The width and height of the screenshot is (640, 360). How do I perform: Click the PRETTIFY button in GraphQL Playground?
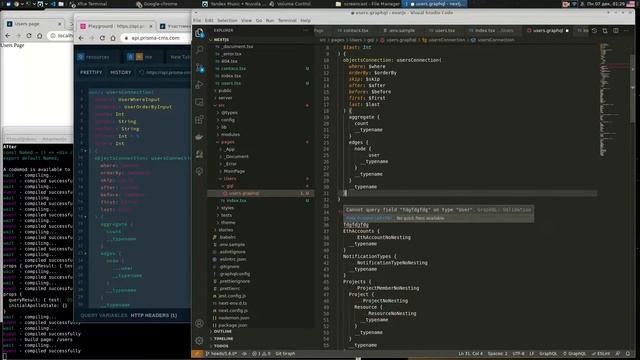(x=91, y=72)
